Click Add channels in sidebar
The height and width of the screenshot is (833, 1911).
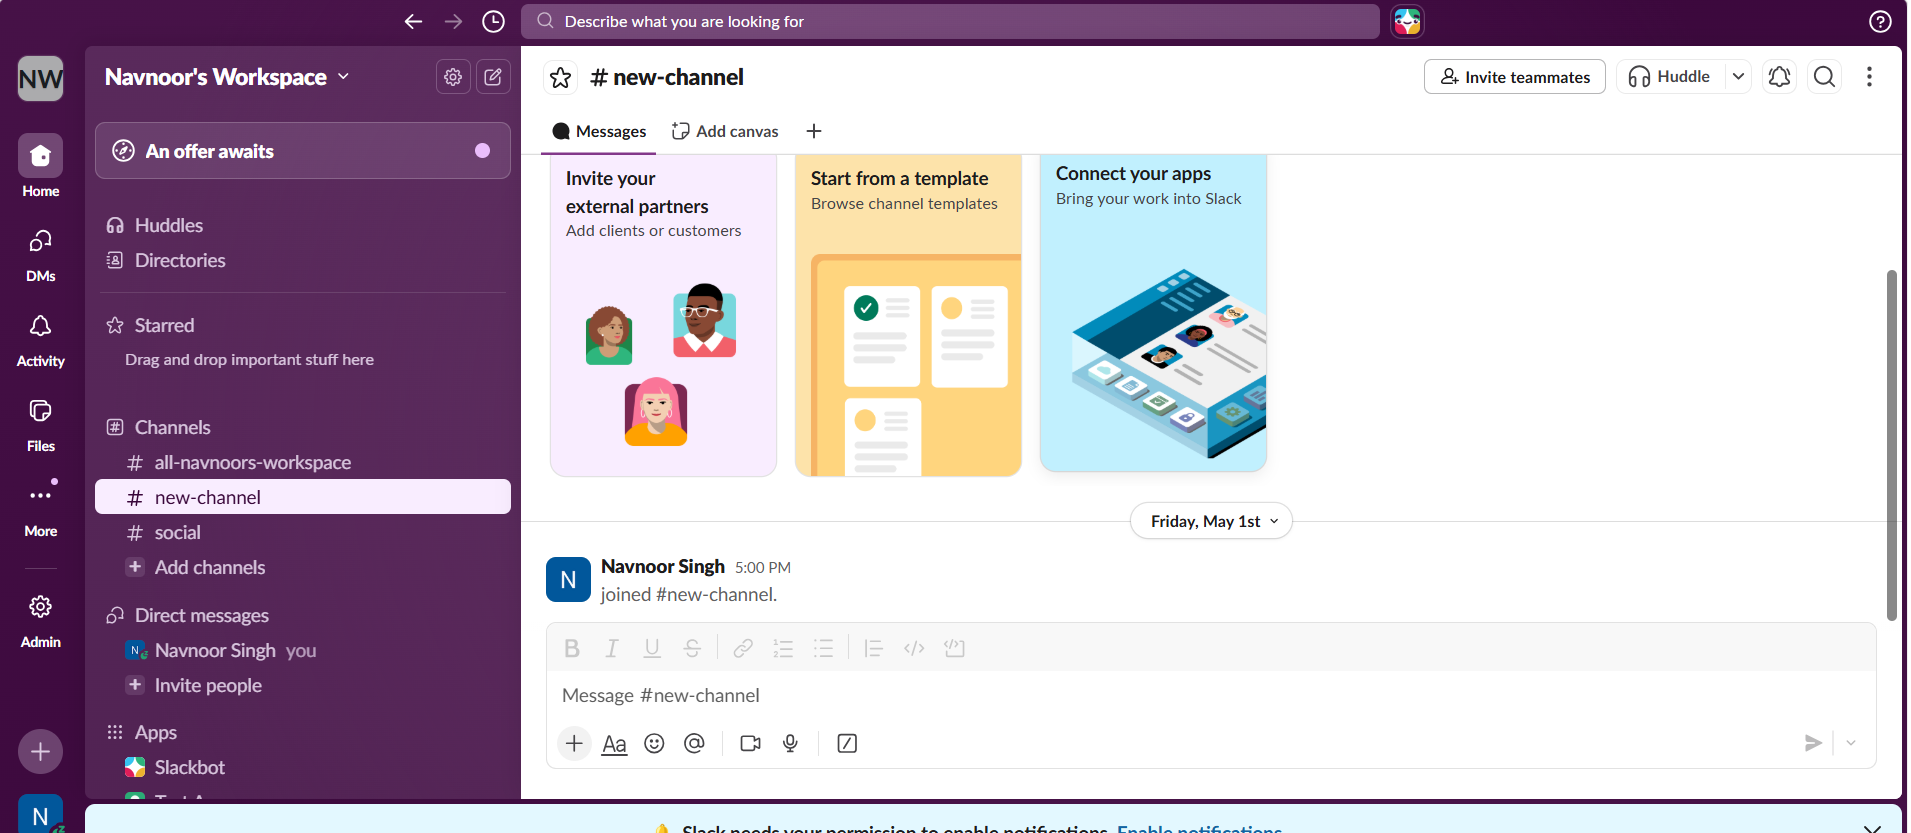[303, 567]
